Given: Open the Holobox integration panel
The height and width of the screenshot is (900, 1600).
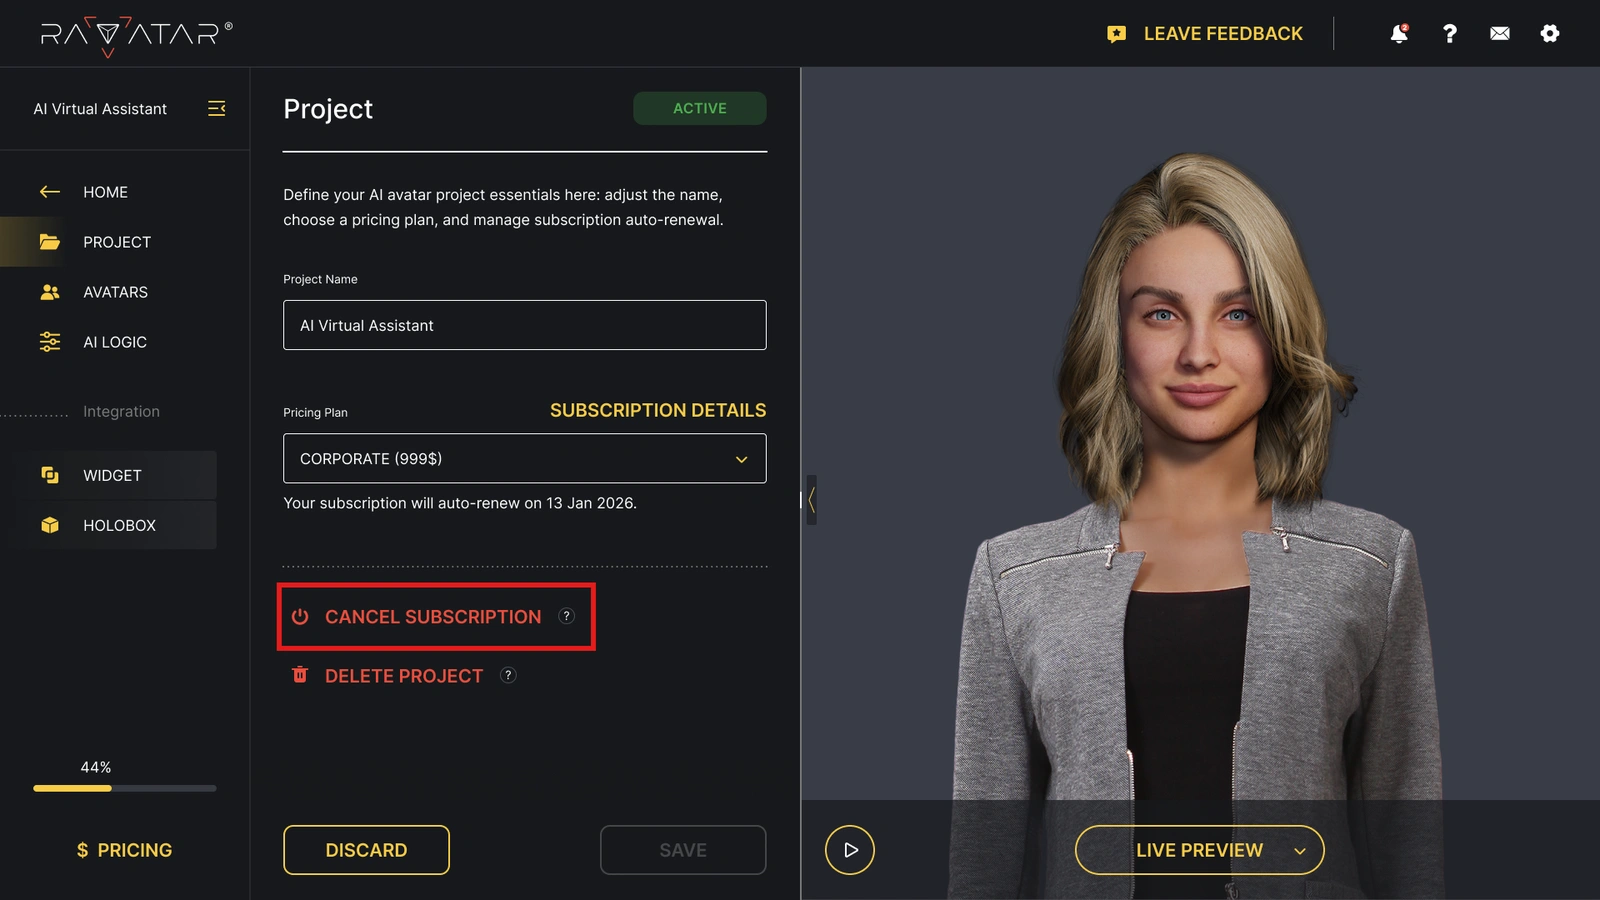Looking at the screenshot, I should tap(119, 525).
